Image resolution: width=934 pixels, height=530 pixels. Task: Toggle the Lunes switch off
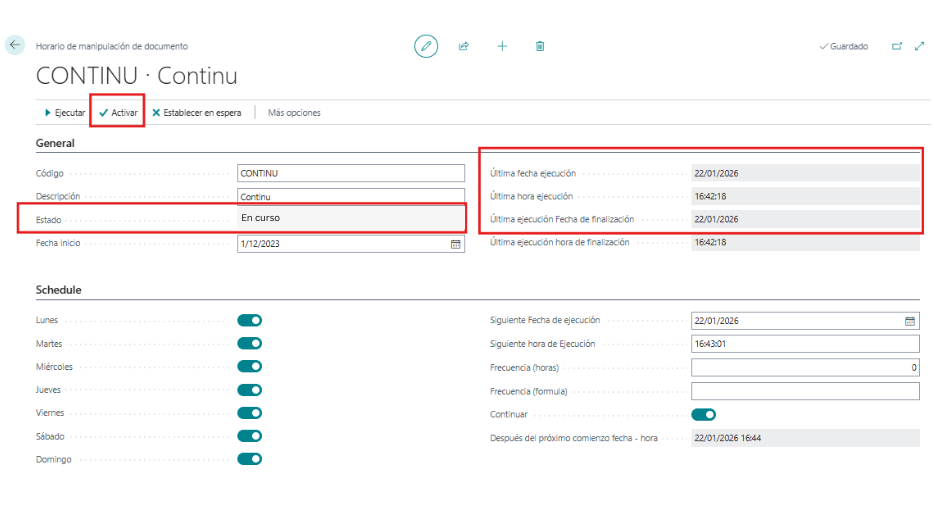click(x=249, y=320)
